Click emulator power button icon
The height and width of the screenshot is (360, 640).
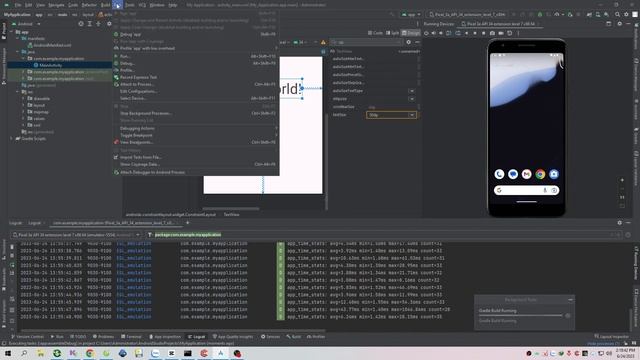pyautogui.click(x=426, y=33)
